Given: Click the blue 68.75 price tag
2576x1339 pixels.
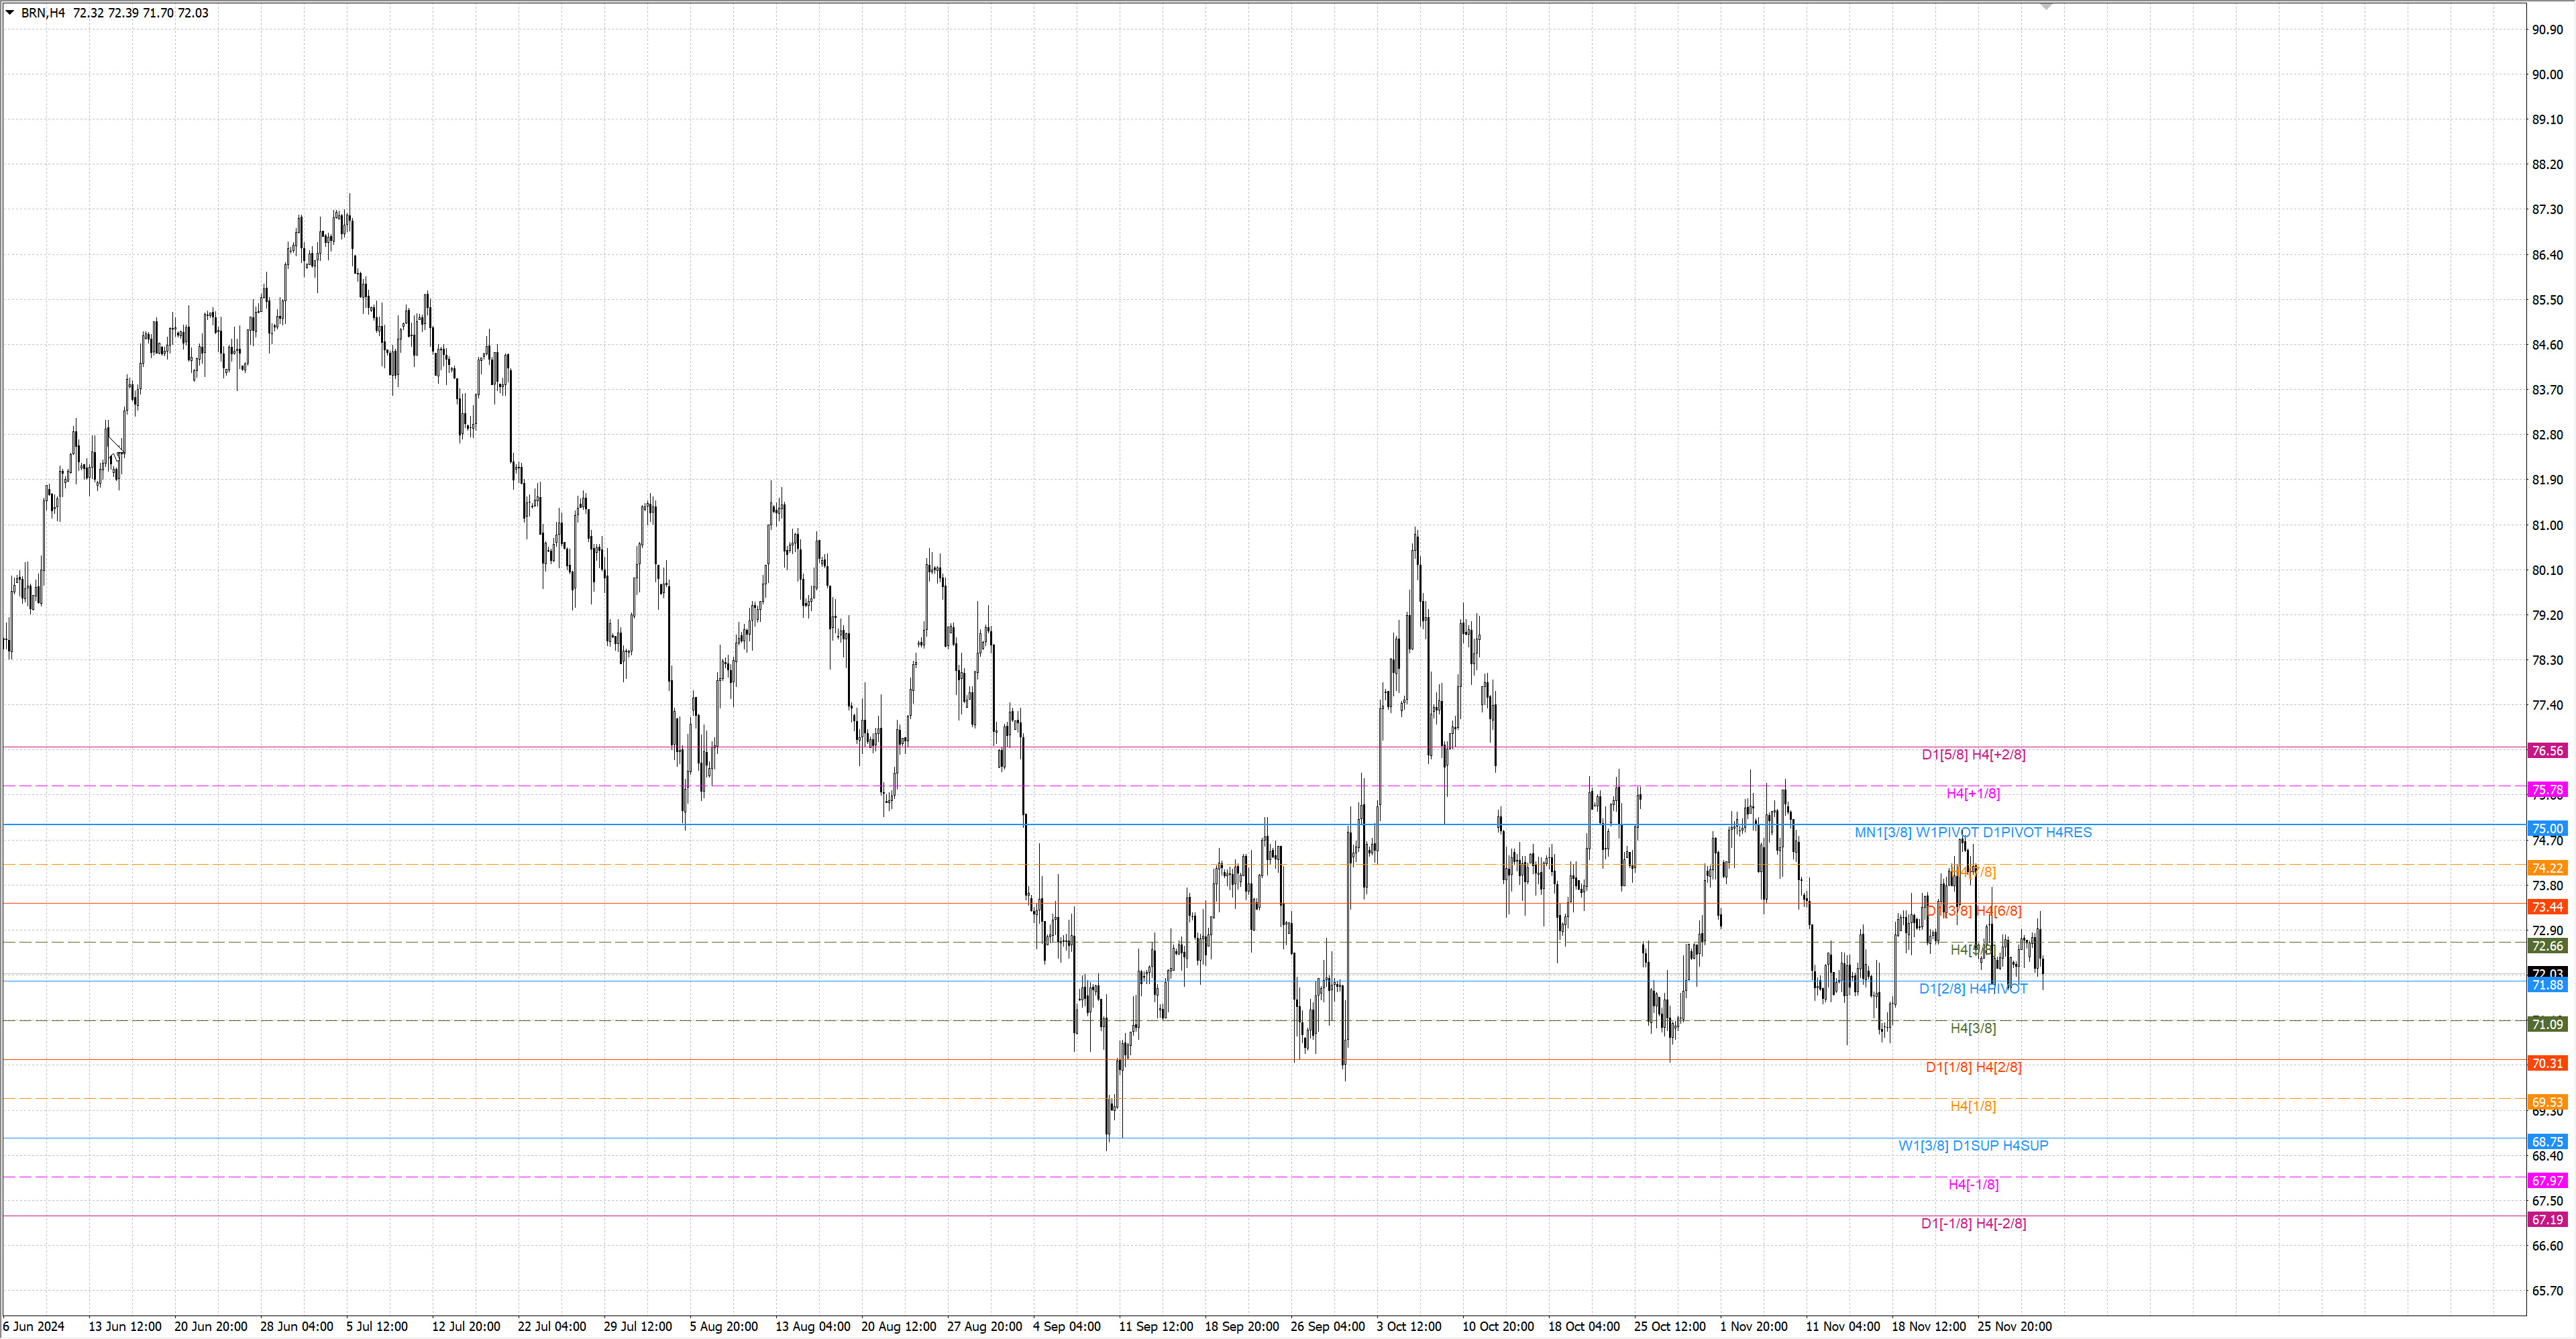Looking at the screenshot, I should pyautogui.click(x=2547, y=1142).
